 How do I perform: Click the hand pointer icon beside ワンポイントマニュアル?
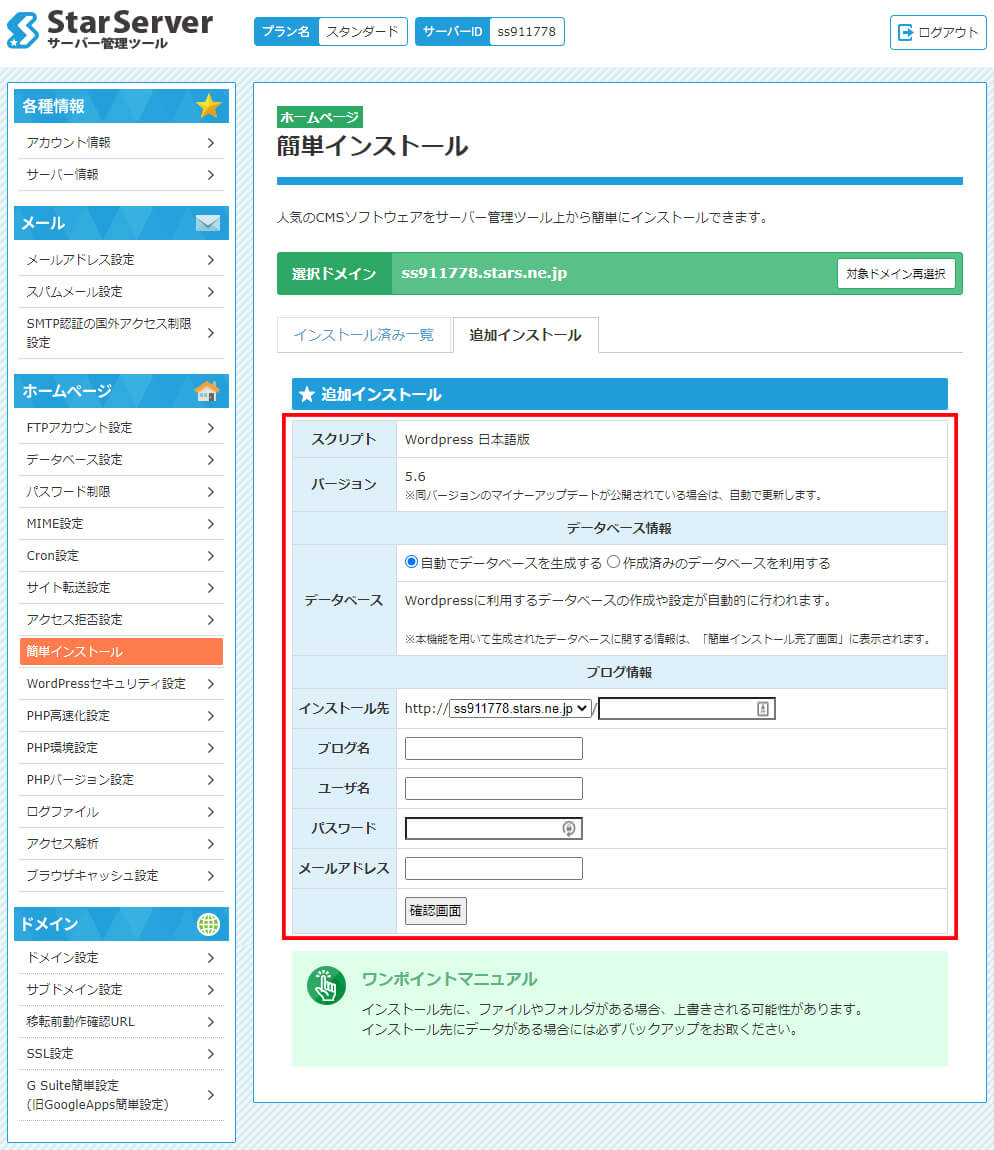326,986
